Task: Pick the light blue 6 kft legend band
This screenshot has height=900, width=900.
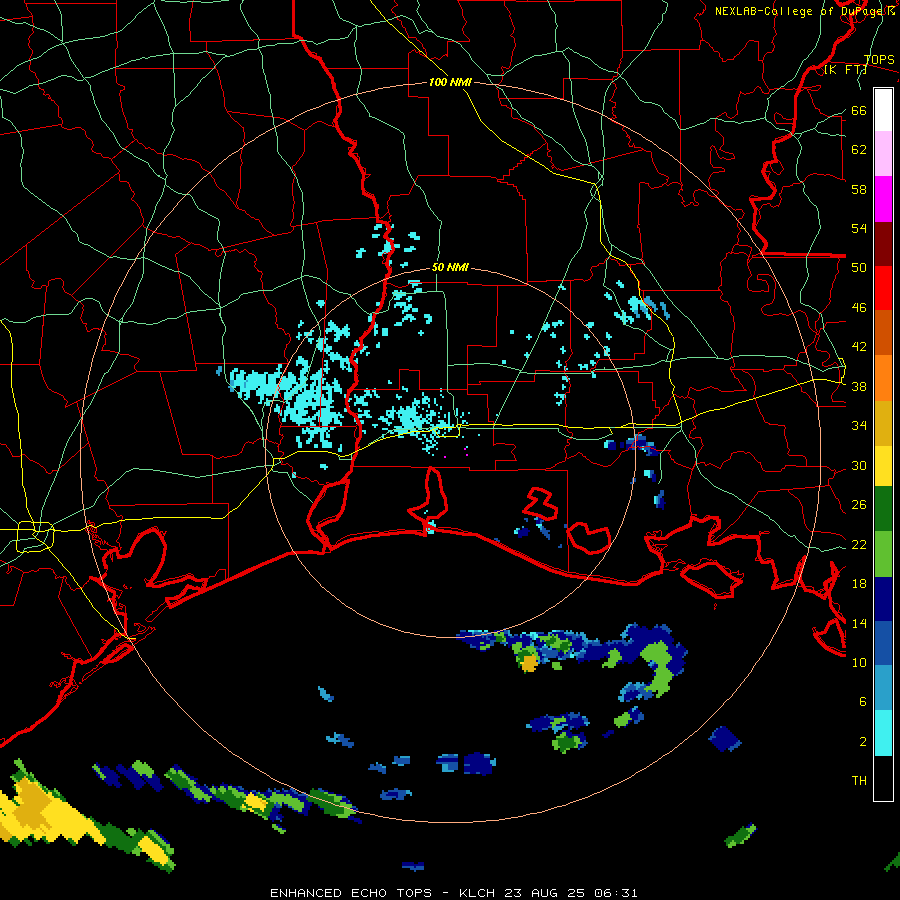Action: click(x=883, y=688)
